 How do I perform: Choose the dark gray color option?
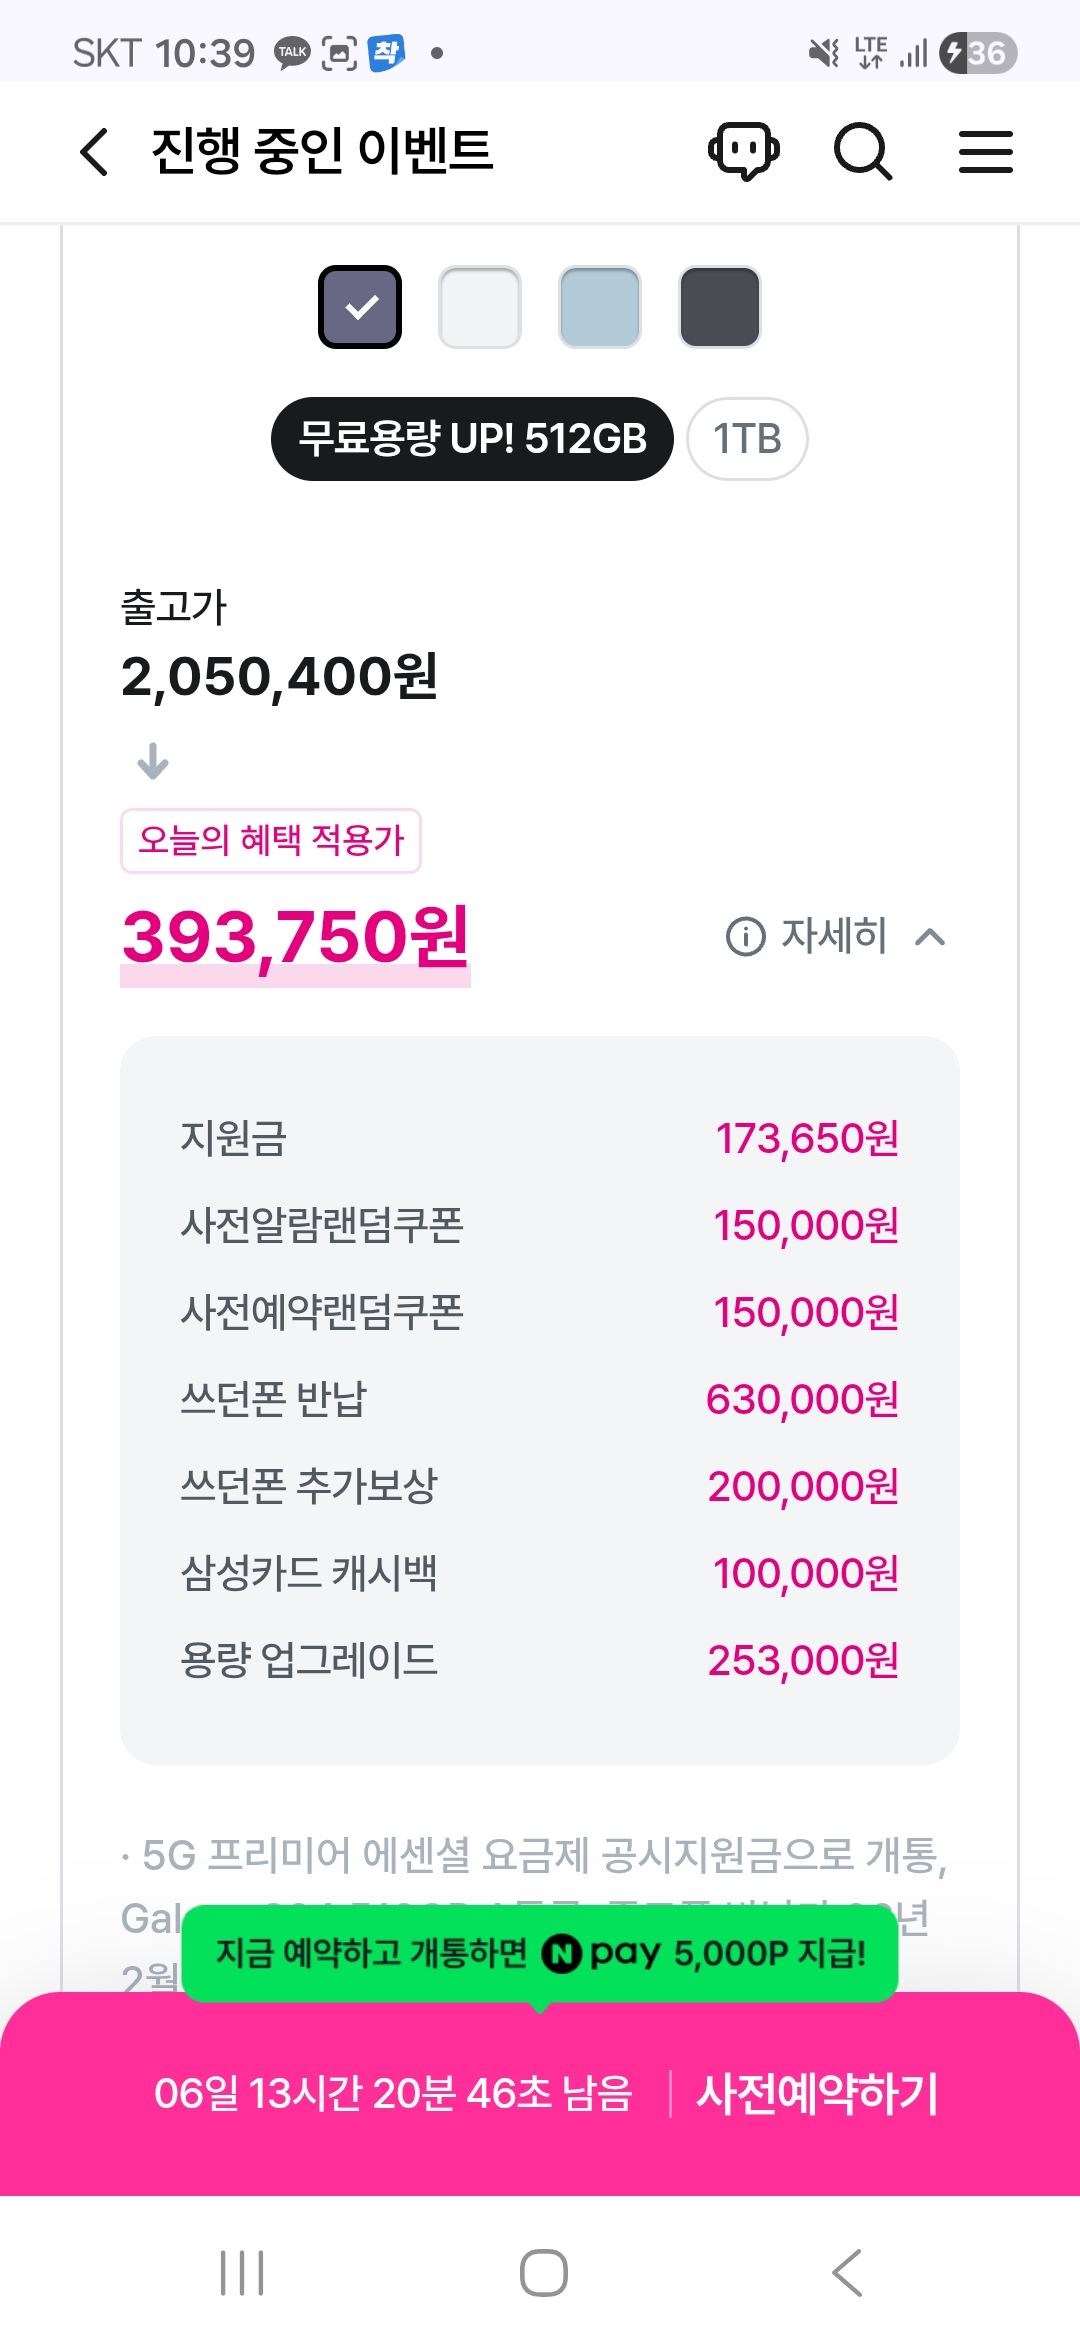[720, 307]
